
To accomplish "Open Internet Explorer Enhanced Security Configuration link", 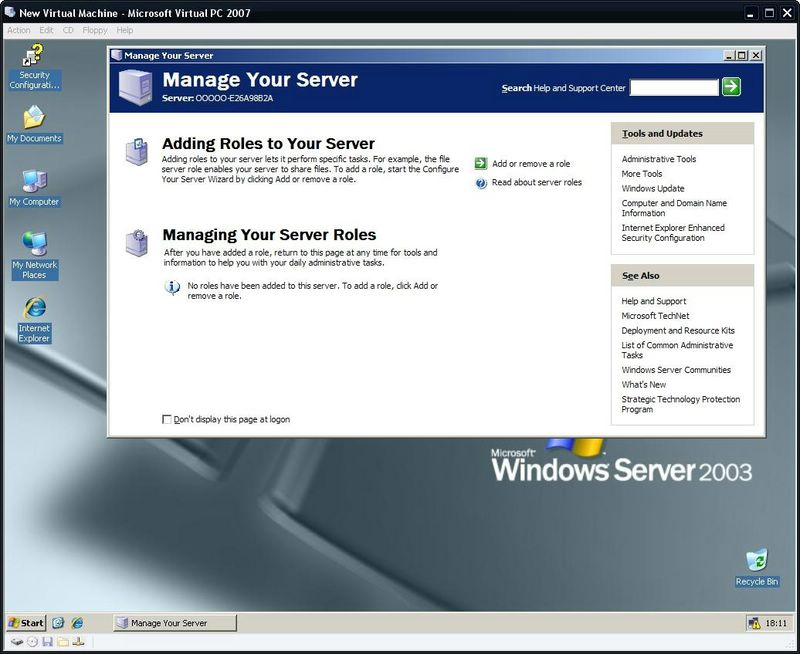I will [x=673, y=233].
